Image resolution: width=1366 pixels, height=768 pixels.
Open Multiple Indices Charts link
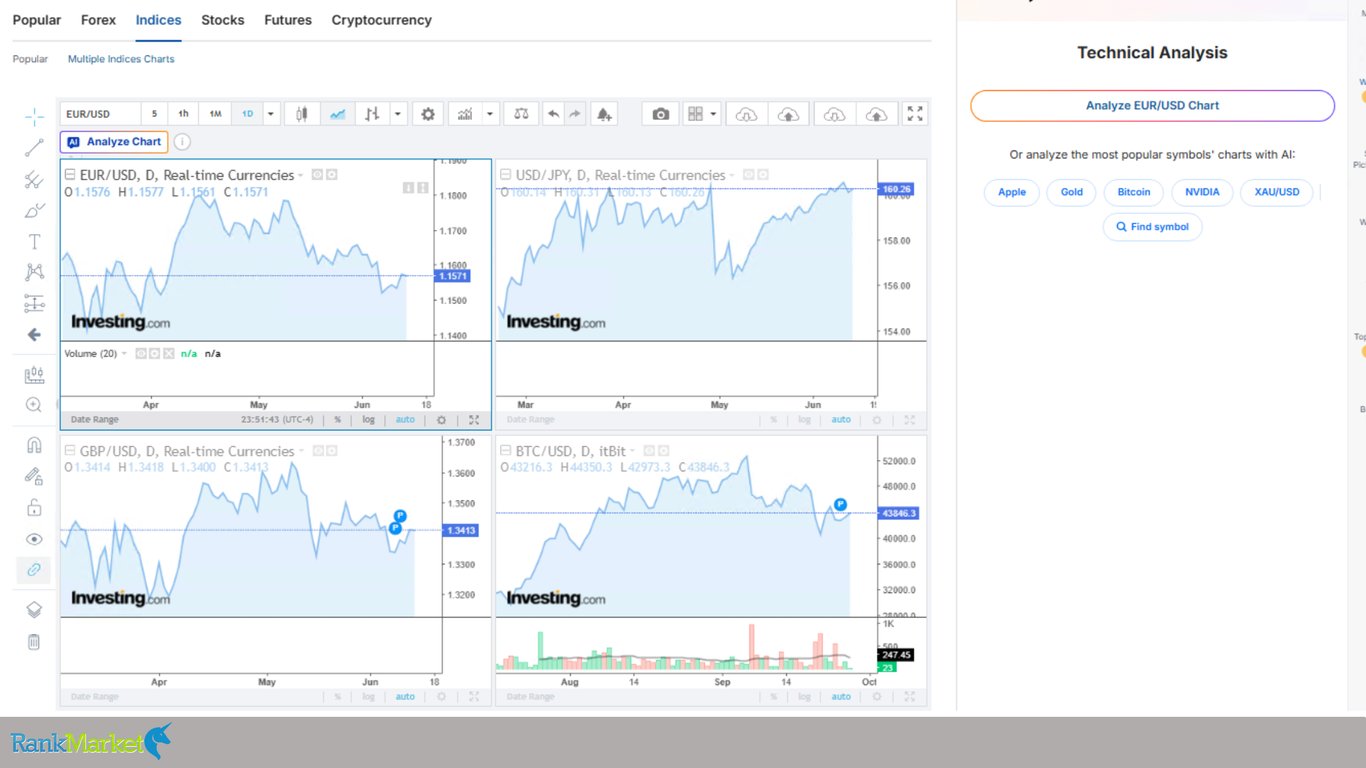tap(121, 59)
